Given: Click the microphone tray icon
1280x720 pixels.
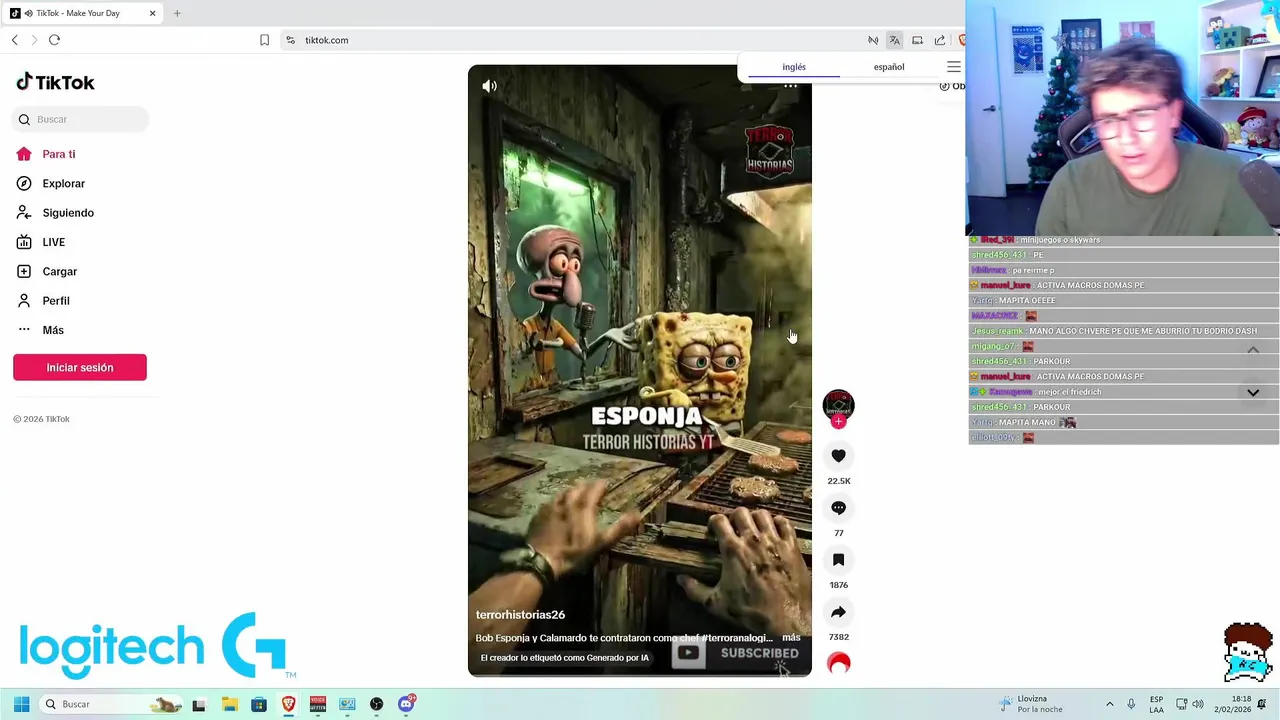Looking at the screenshot, I should click(x=1131, y=704).
